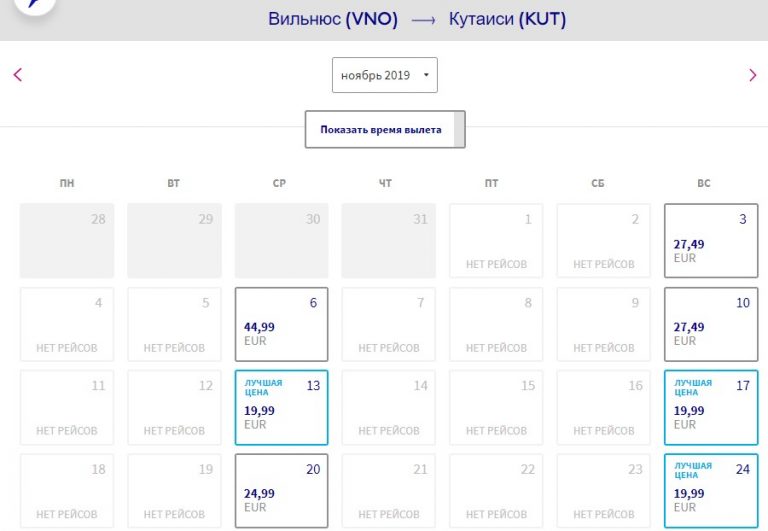Go to previous month with left arrow

[x=18, y=75]
